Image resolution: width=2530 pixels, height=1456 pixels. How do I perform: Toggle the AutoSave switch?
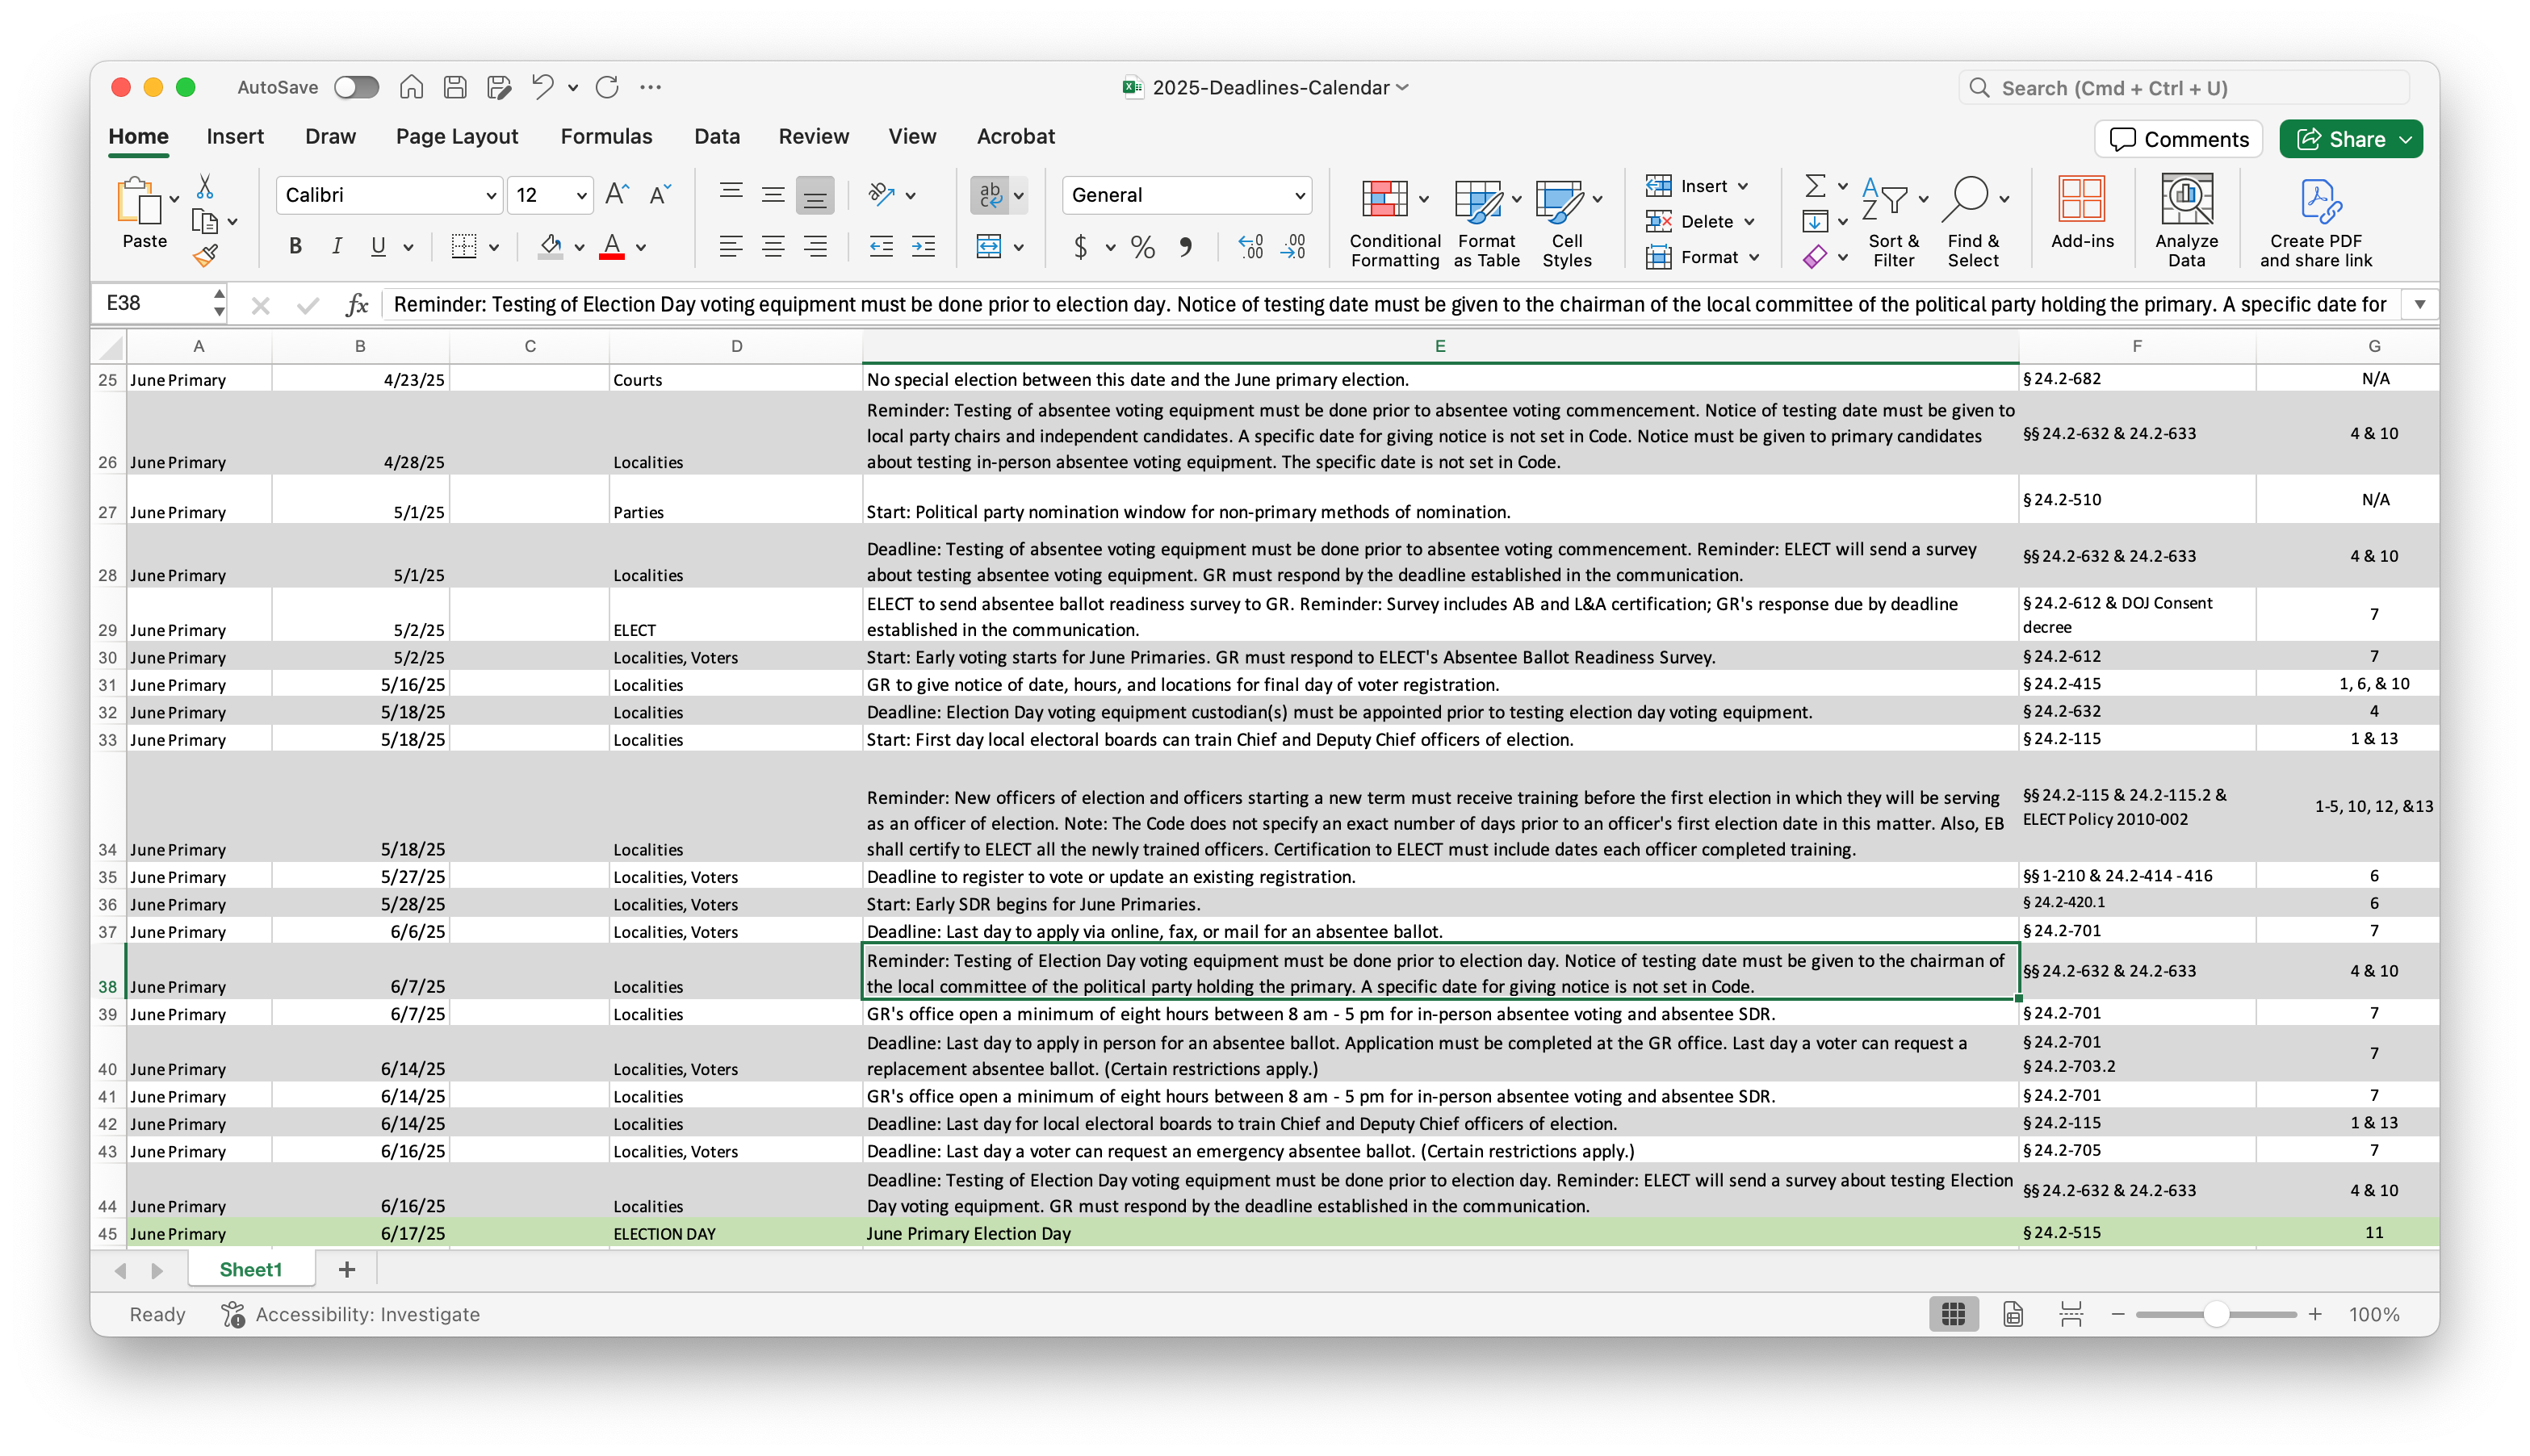pos(356,87)
